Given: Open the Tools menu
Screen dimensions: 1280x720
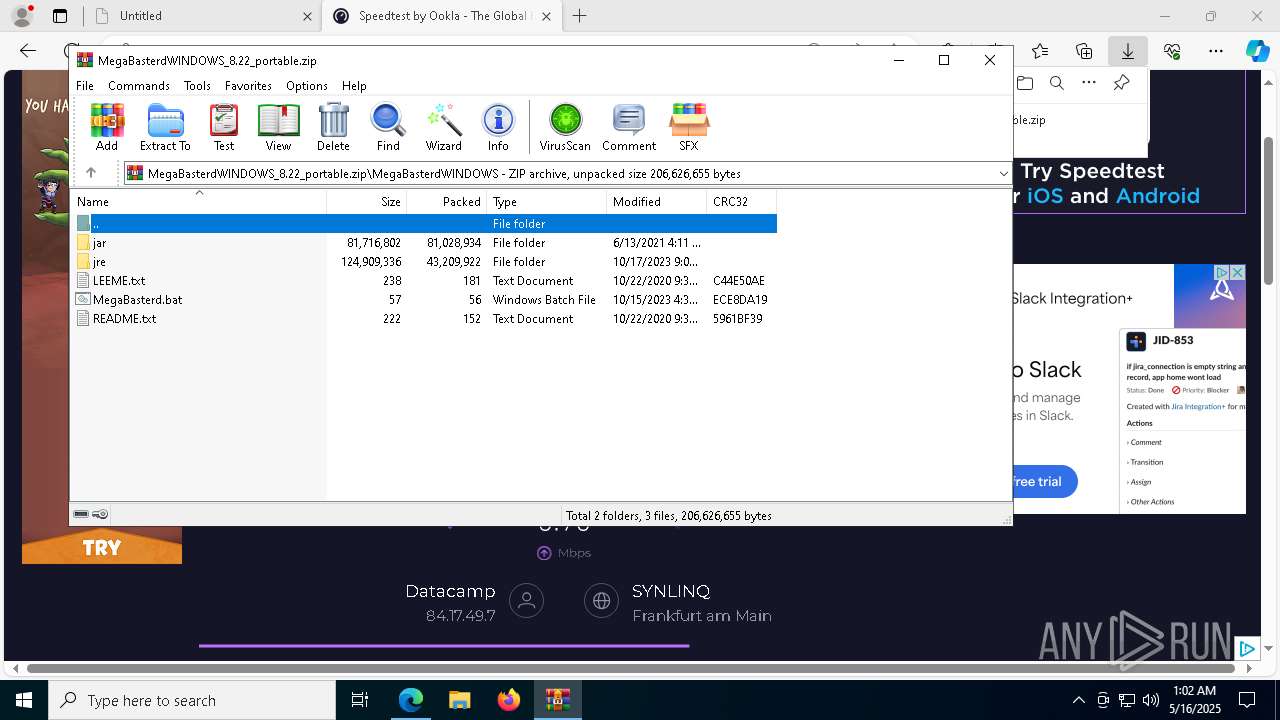Looking at the screenshot, I should pos(197,86).
